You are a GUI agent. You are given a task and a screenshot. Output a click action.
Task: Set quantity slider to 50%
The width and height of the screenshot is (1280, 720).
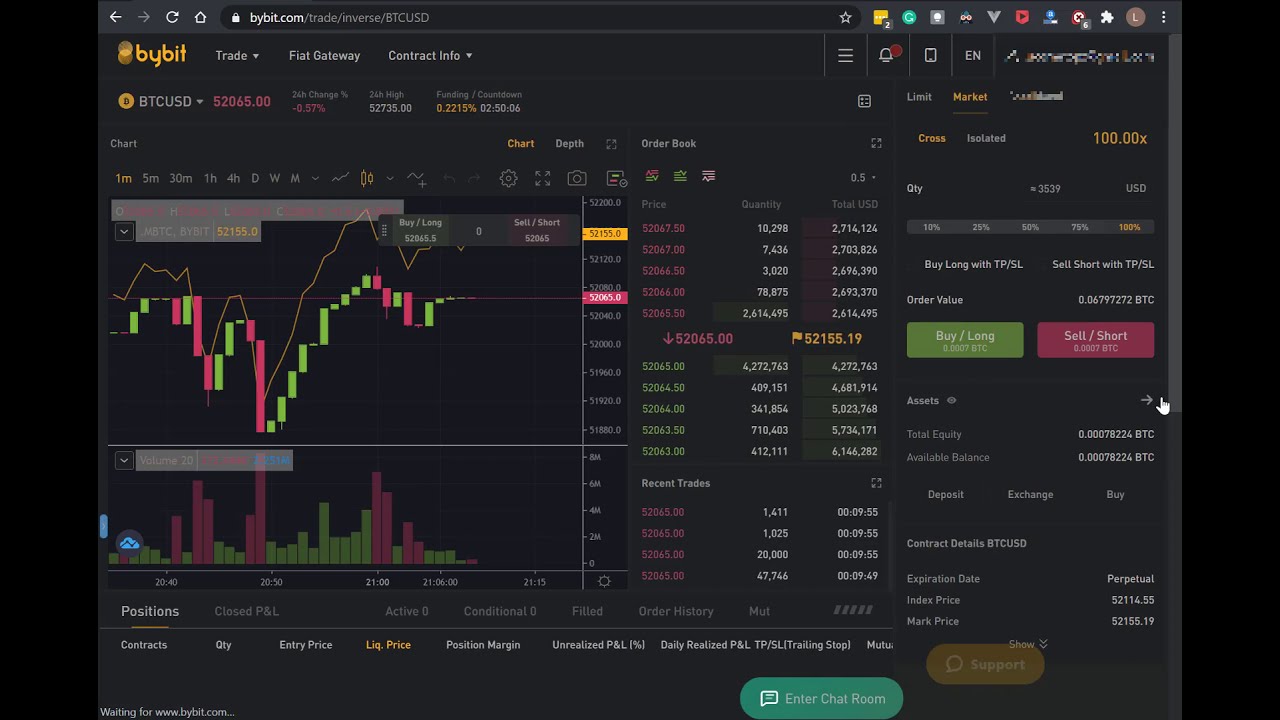point(1030,227)
